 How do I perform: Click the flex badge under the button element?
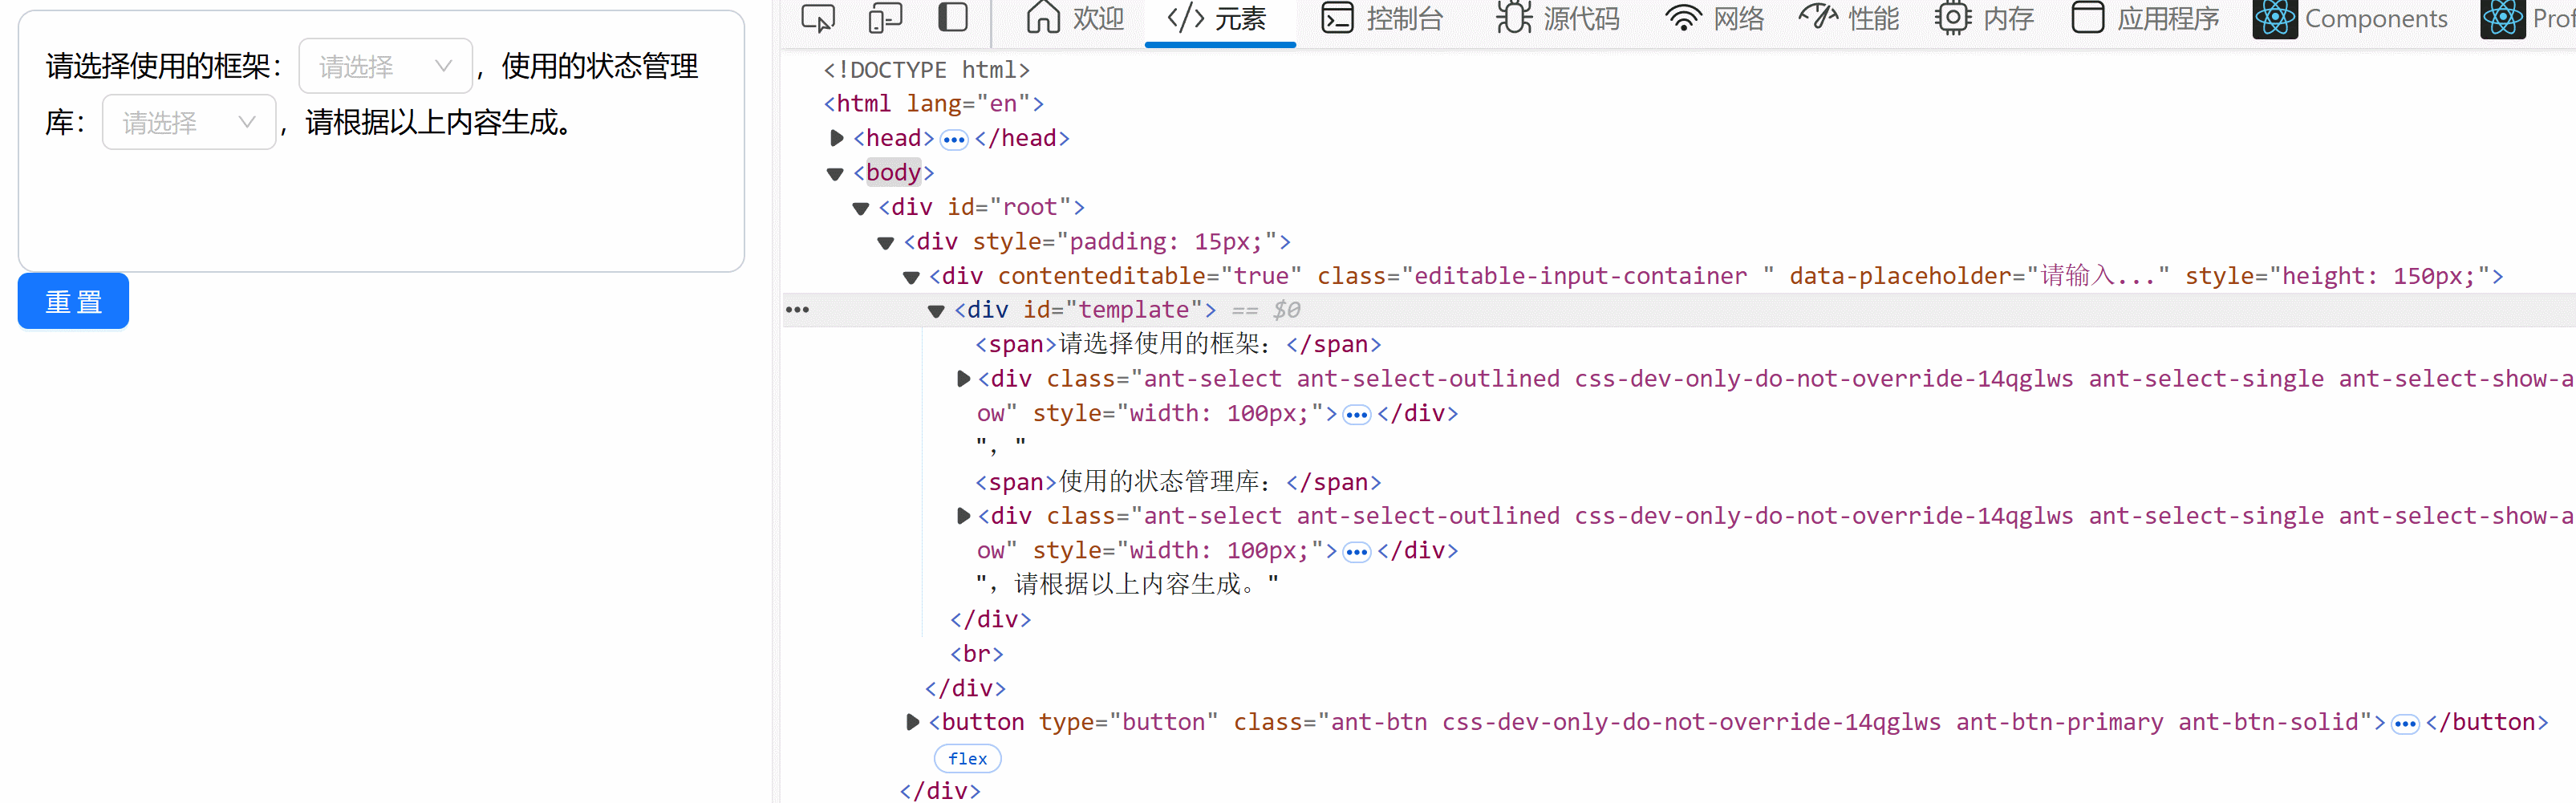click(x=967, y=758)
